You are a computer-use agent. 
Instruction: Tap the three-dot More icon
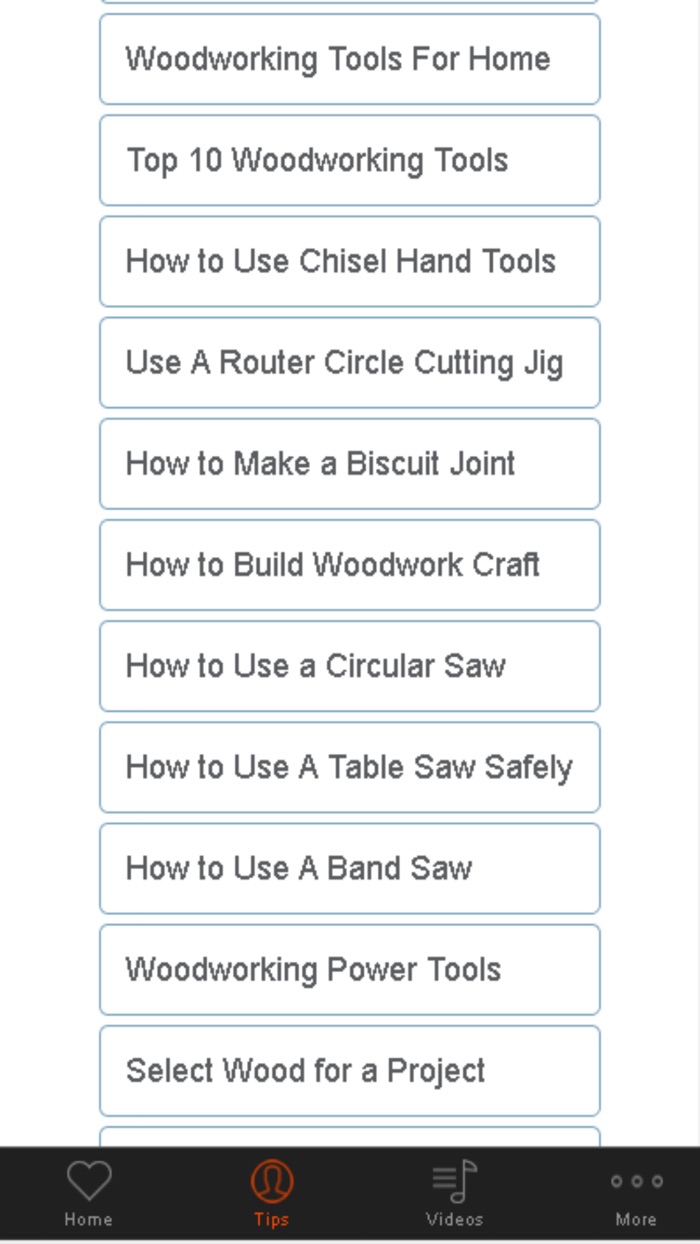click(635, 1181)
